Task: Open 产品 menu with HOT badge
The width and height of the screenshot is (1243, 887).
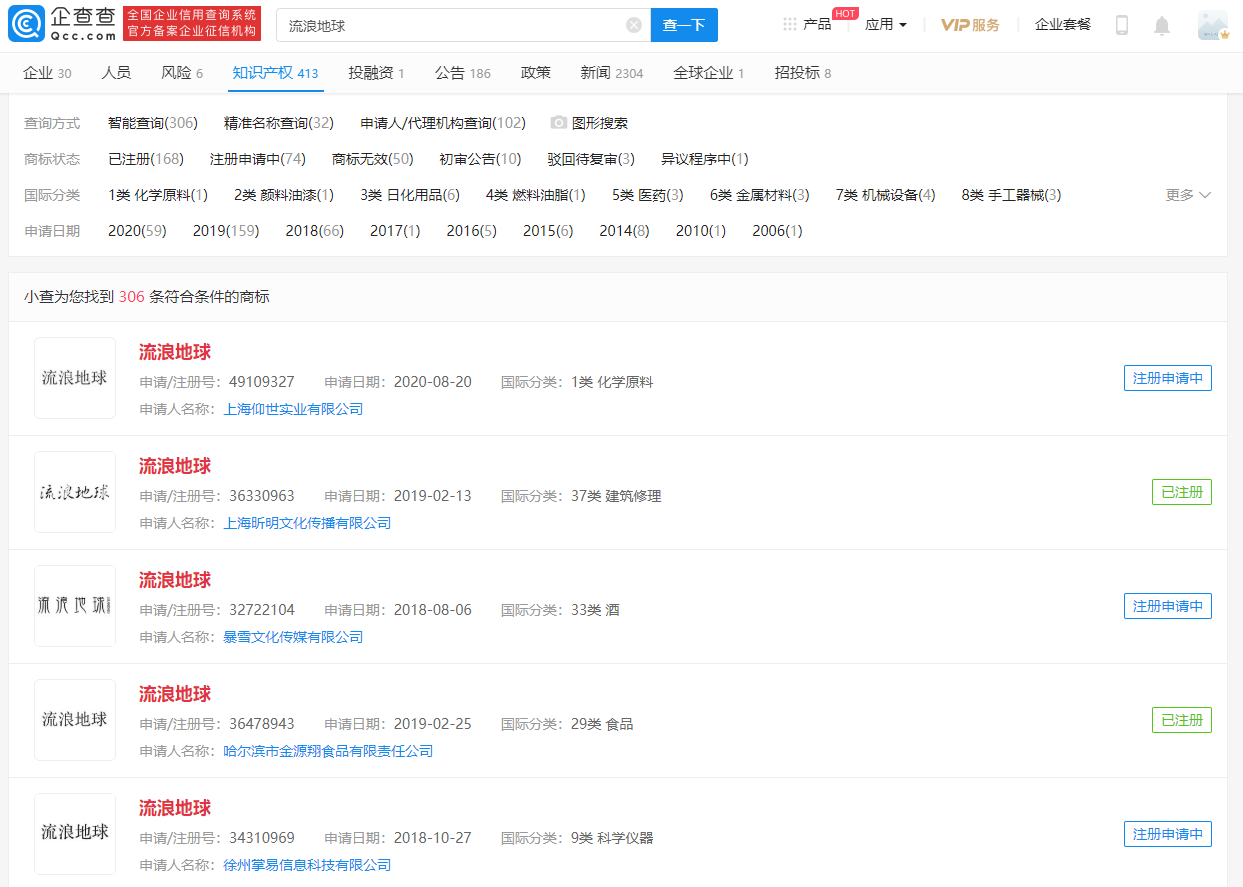Action: 818,24
